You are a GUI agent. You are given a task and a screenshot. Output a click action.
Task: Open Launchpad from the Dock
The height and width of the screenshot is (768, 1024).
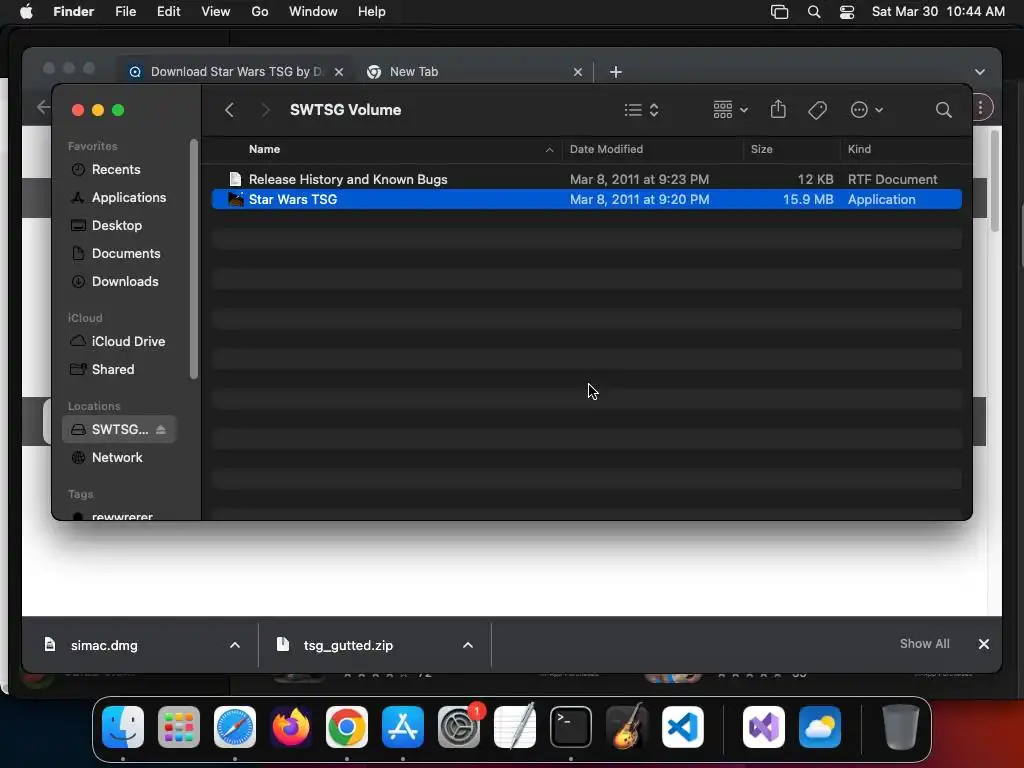(179, 727)
